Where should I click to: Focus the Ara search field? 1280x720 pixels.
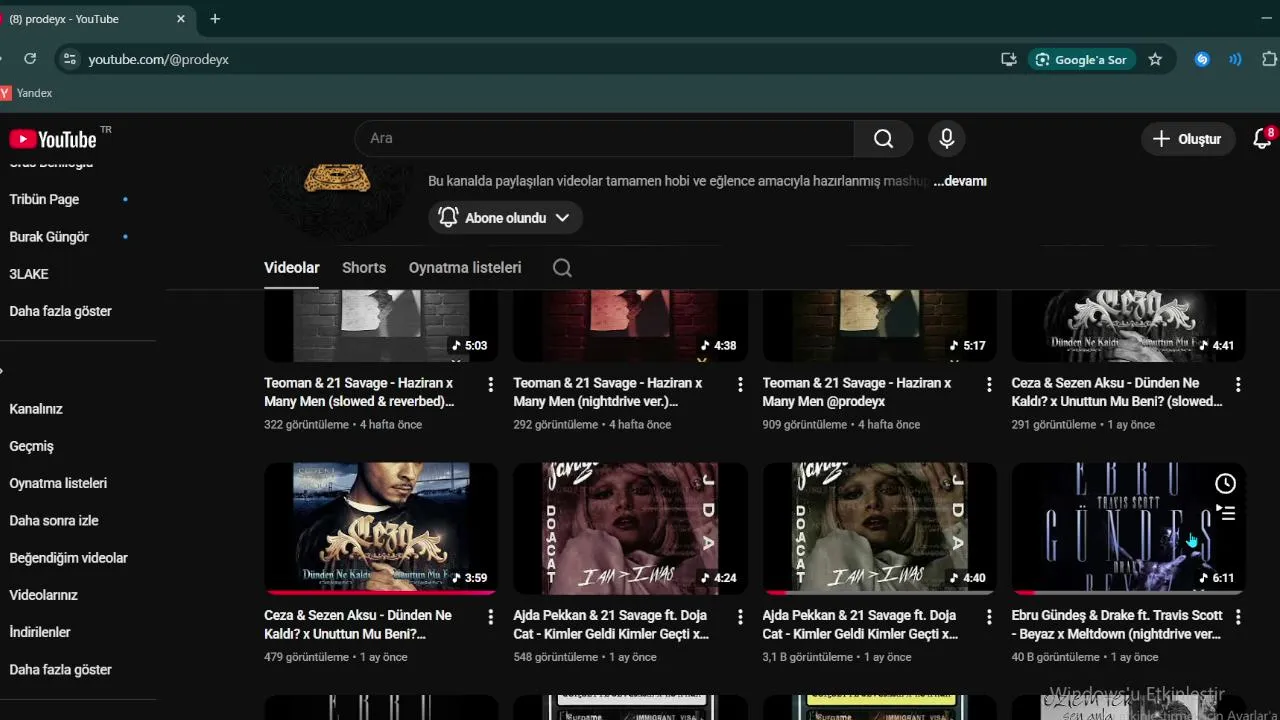pos(605,139)
